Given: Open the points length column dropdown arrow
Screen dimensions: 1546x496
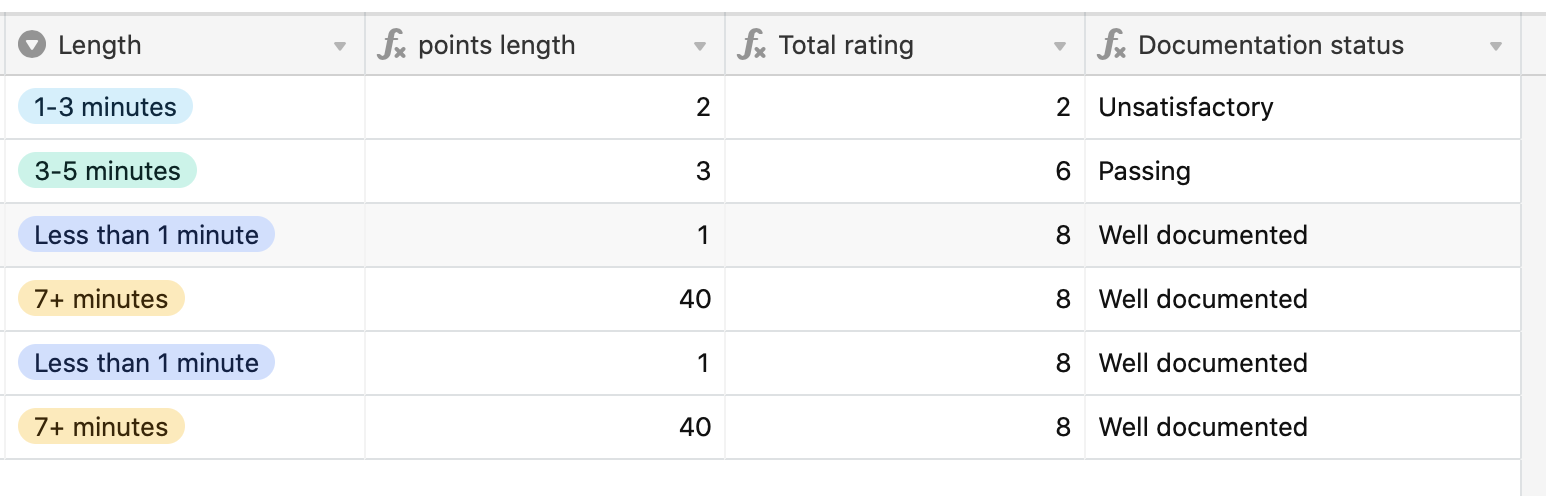Looking at the screenshot, I should (x=700, y=46).
